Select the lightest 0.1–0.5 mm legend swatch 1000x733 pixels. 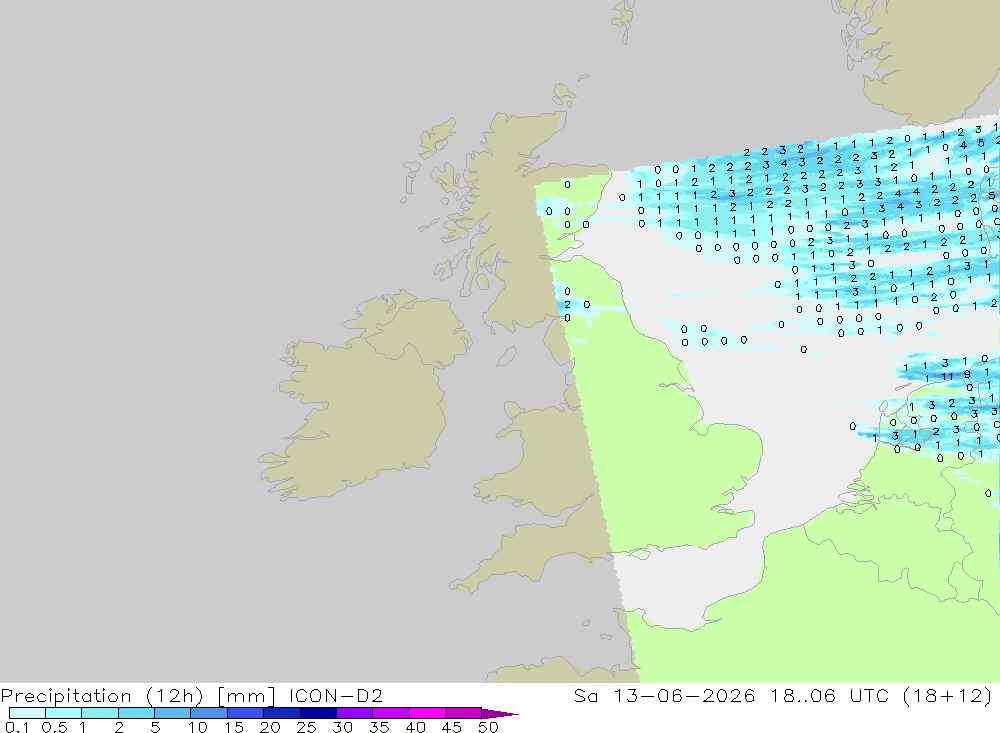coord(27,713)
